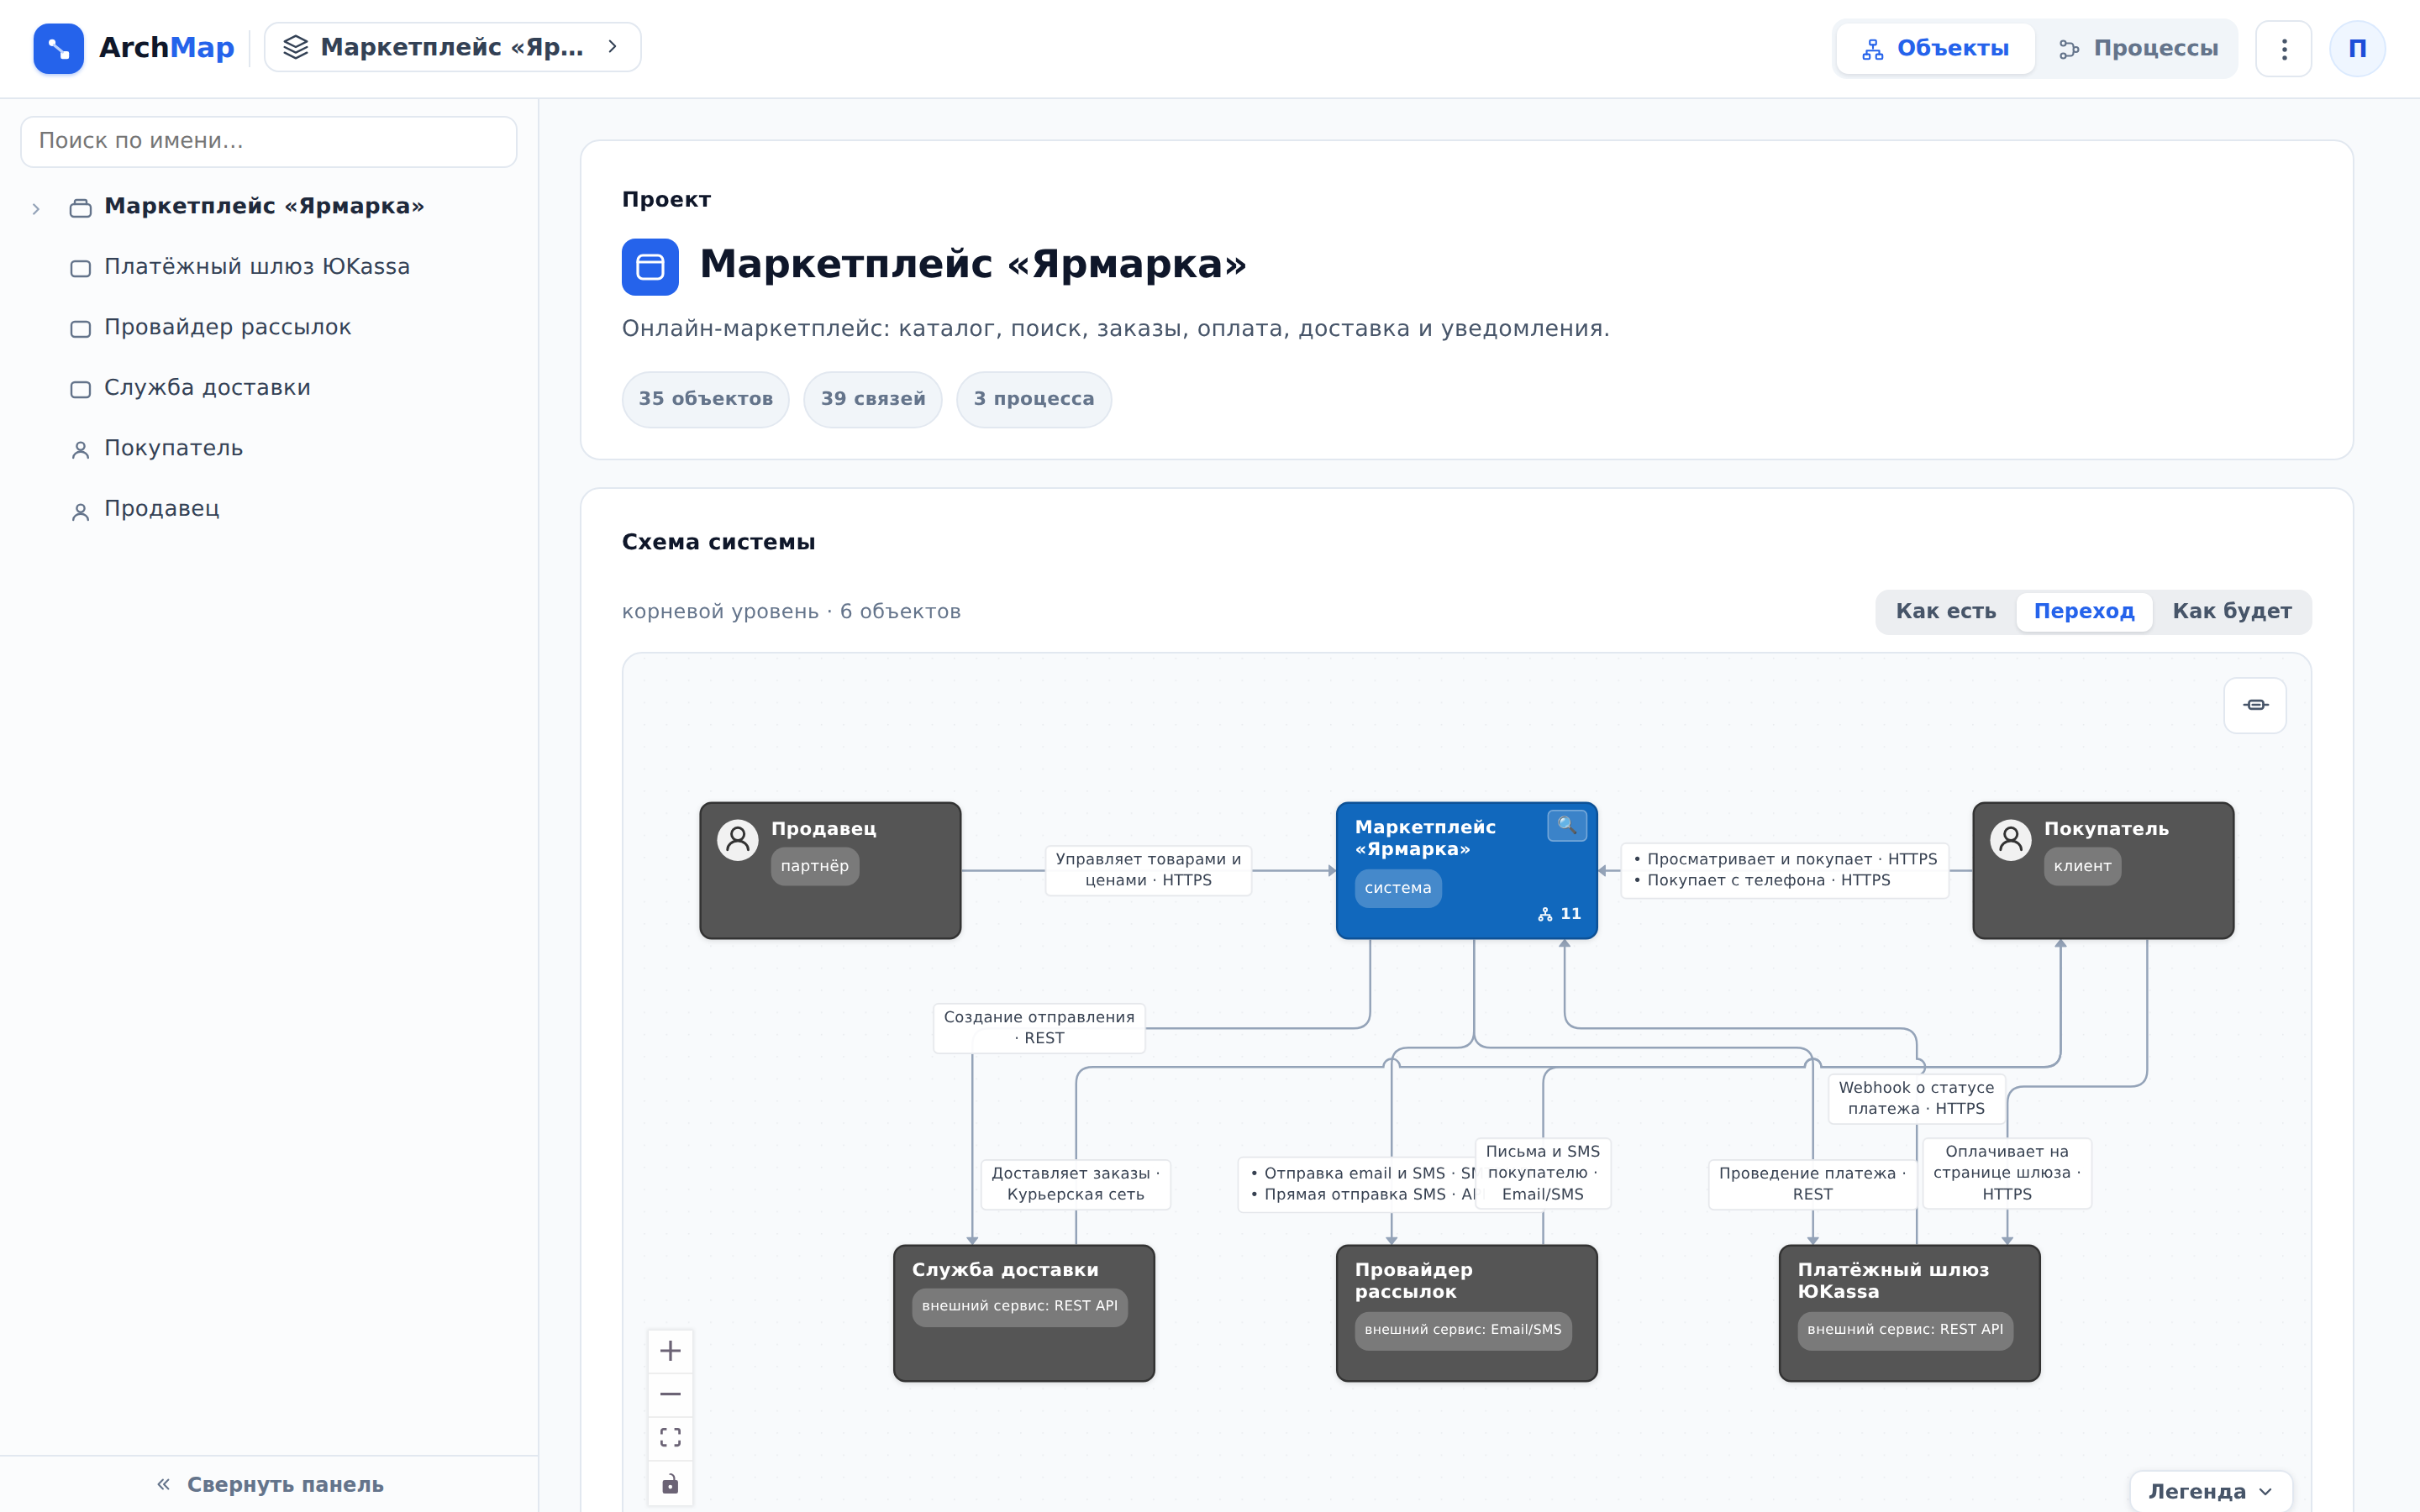Fit the diagram to view
The height and width of the screenshot is (1512, 2420).
(670, 1438)
